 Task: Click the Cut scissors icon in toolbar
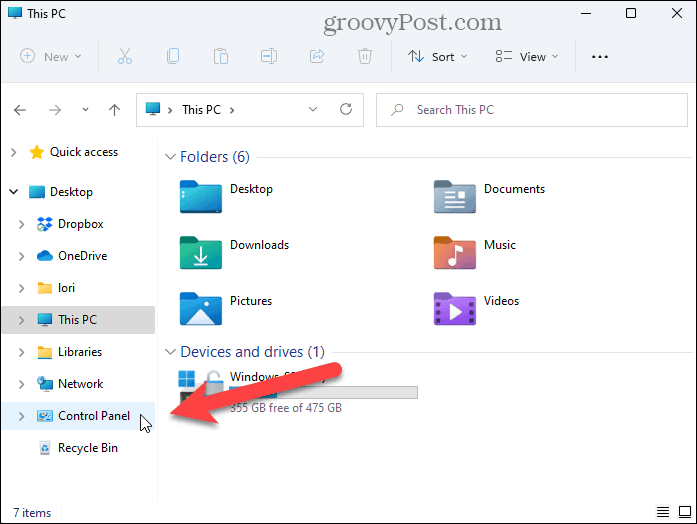point(125,56)
